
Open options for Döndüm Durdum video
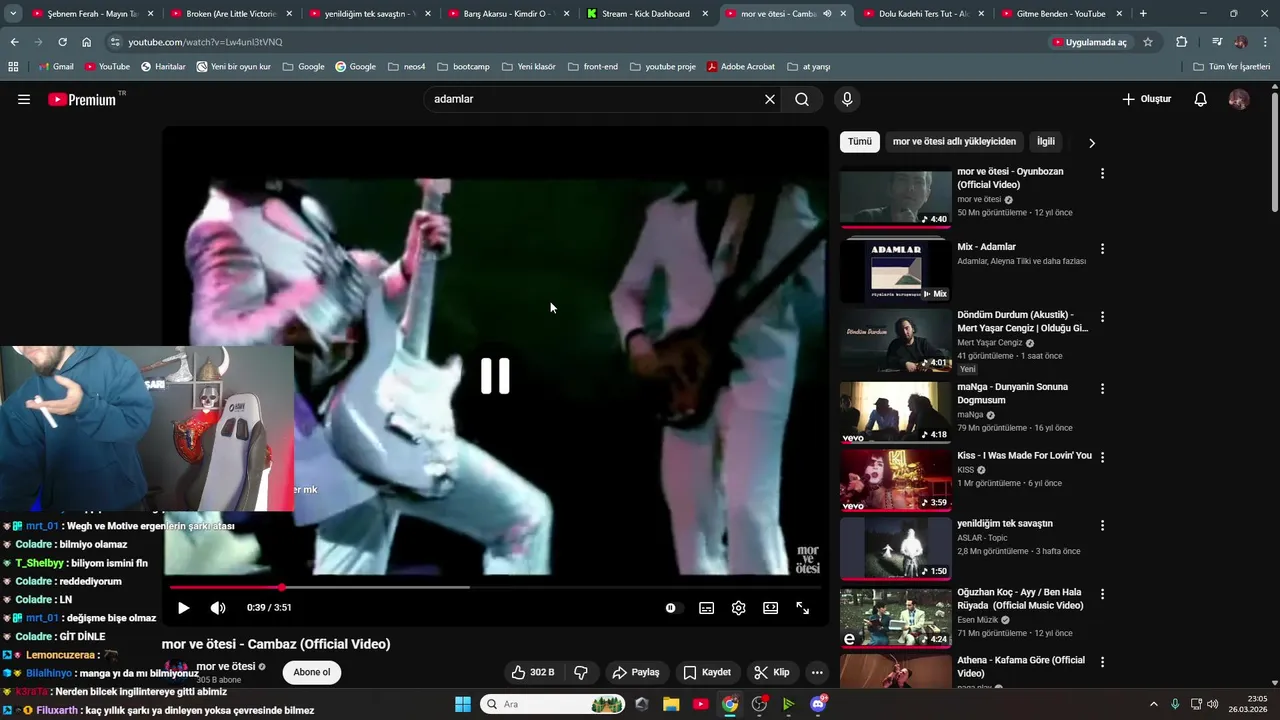click(x=1102, y=316)
